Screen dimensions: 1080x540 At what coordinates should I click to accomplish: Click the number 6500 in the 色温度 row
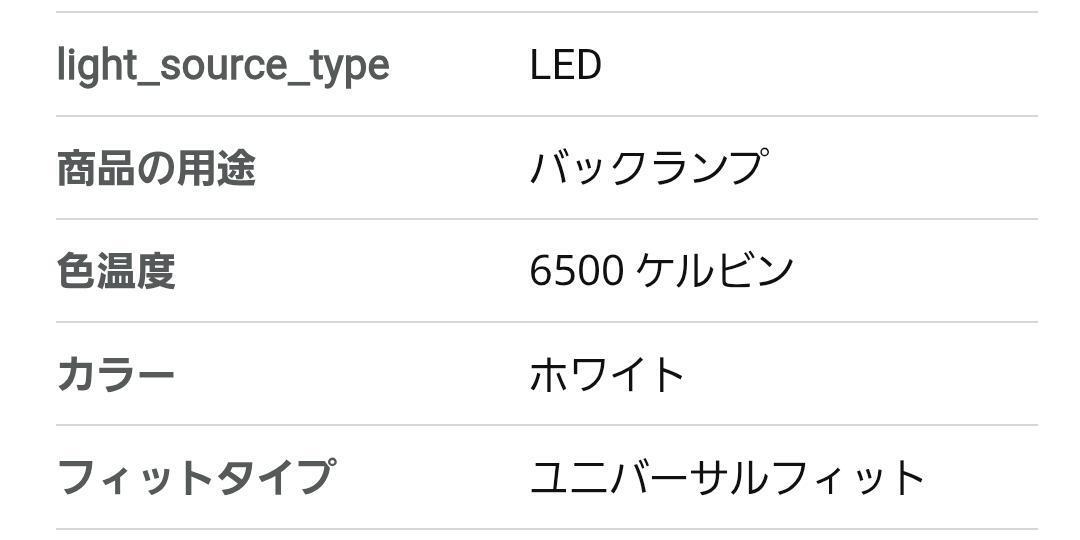click(577, 271)
